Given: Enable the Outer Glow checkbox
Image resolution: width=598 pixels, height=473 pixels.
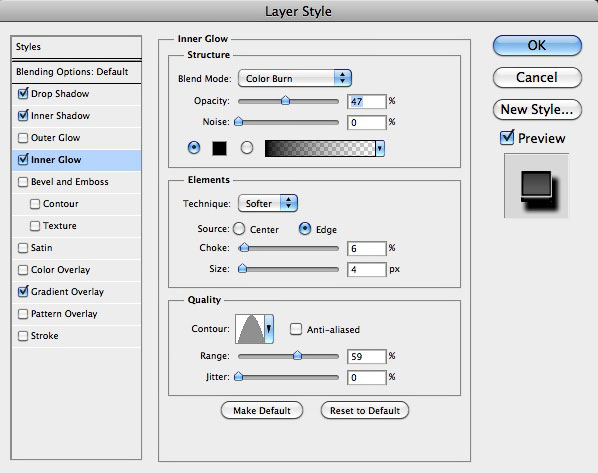Looking at the screenshot, I should pyautogui.click(x=23, y=138).
